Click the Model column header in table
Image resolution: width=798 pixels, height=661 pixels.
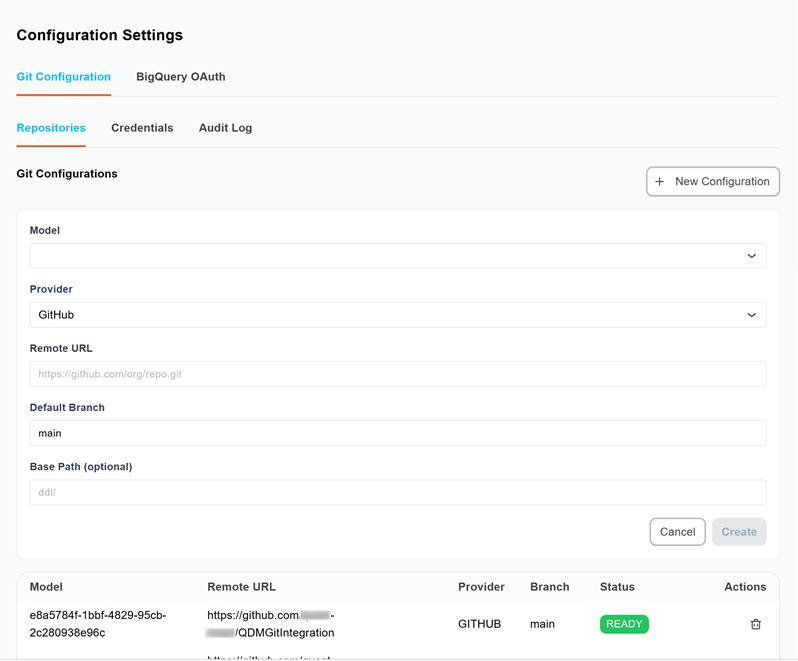click(46, 587)
